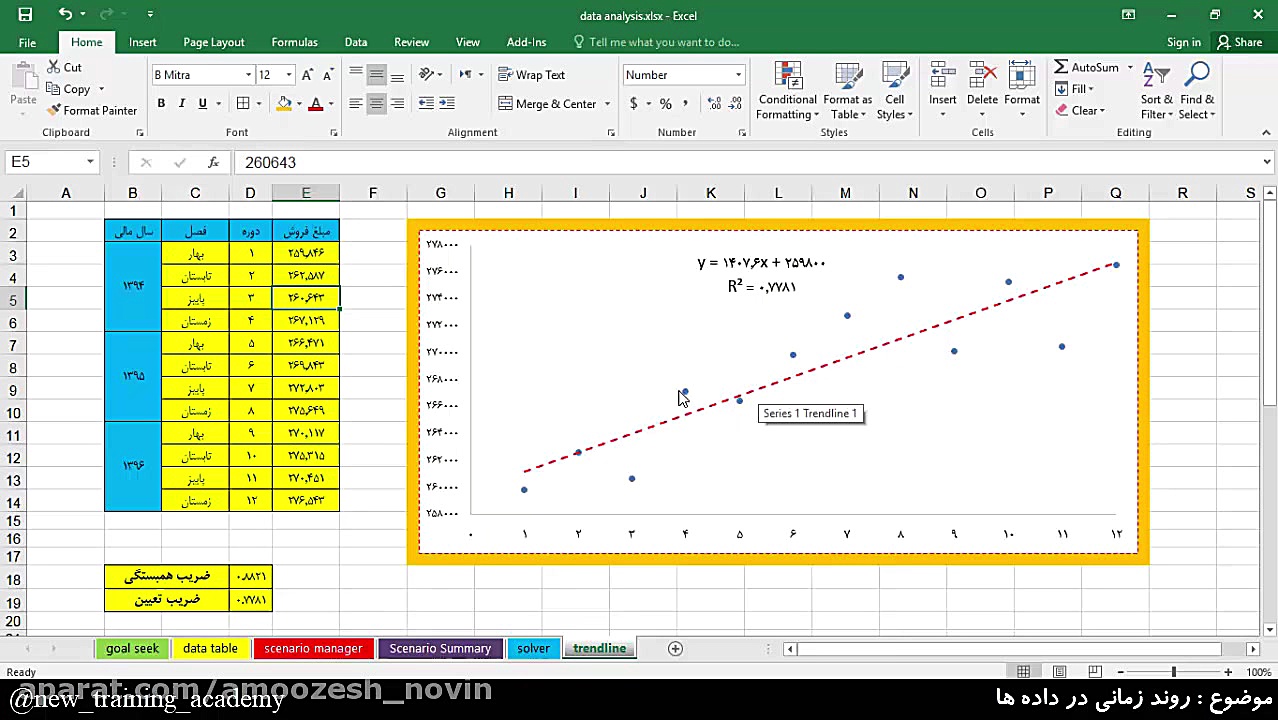Screen dimensions: 1278x720
Task: Click Sign in link
Action: coord(1183,42)
